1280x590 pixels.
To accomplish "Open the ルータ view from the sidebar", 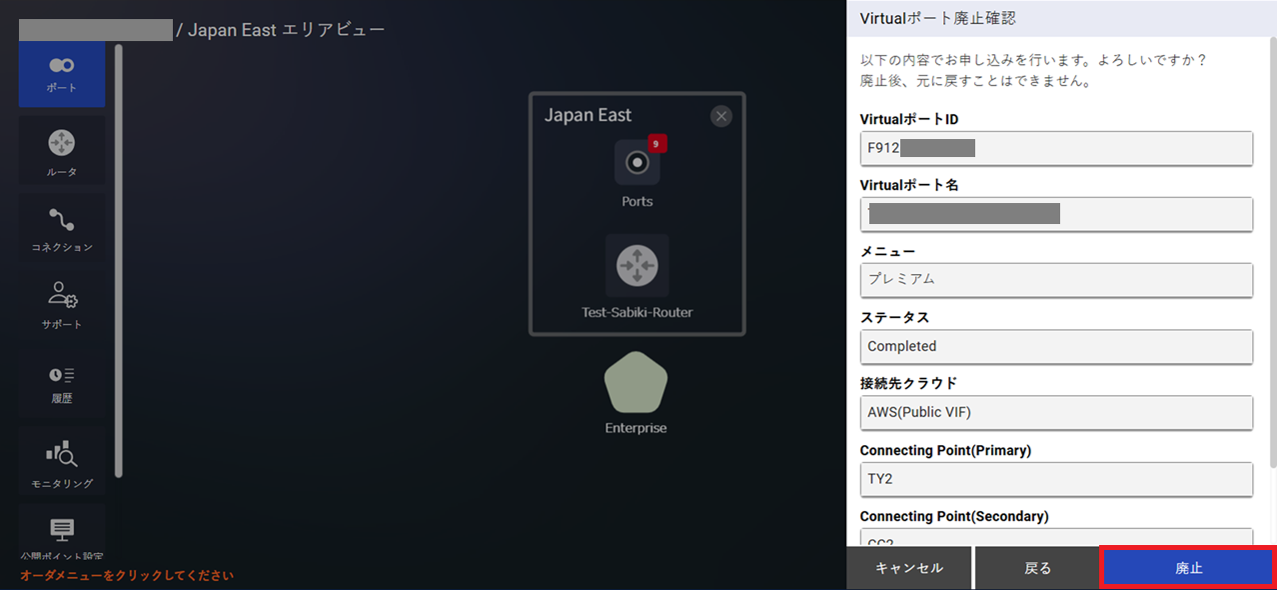I will [61, 150].
